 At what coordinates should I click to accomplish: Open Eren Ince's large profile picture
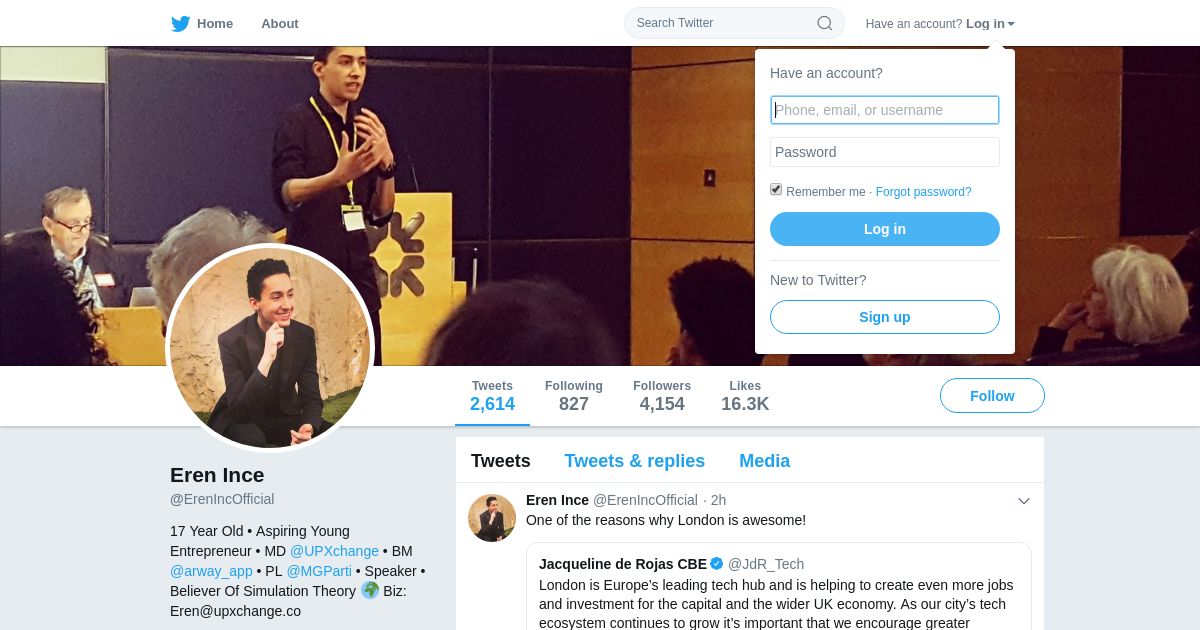click(x=270, y=348)
